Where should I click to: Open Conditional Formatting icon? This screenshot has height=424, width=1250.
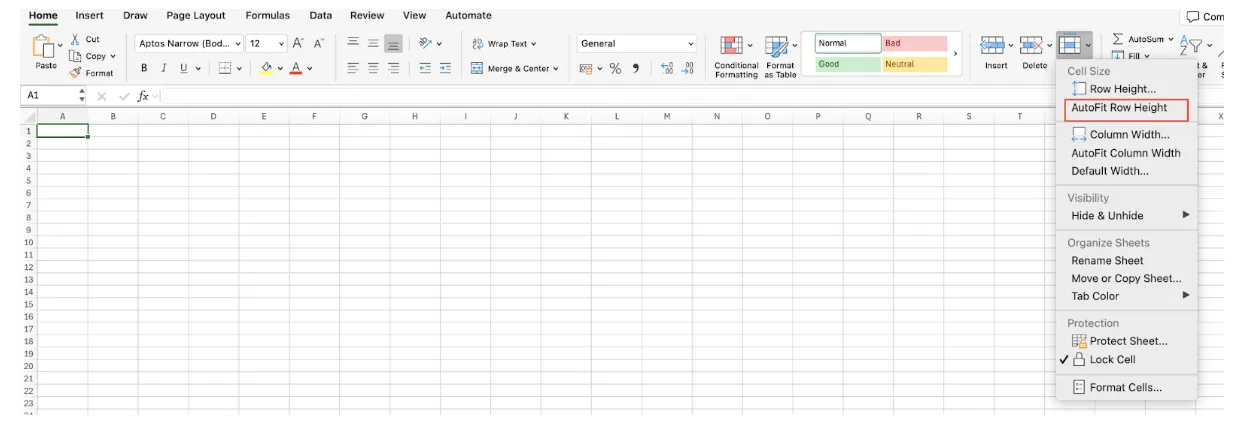tap(732, 46)
